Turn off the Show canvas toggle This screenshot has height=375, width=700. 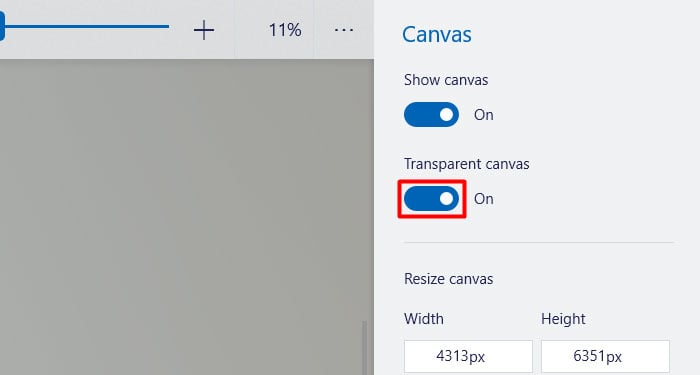pyautogui.click(x=431, y=115)
